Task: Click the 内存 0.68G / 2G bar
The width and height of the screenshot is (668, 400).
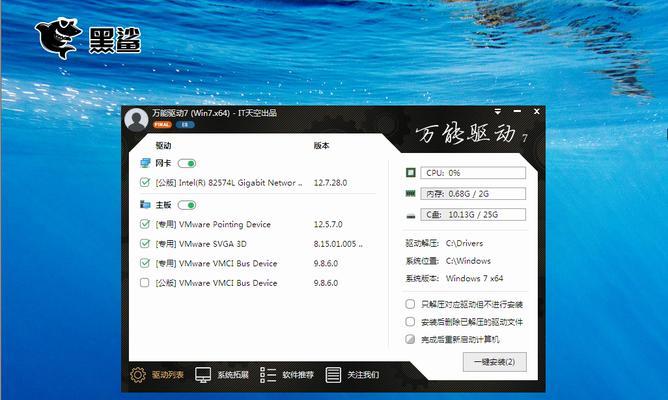Action: pyautogui.click(x=473, y=193)
